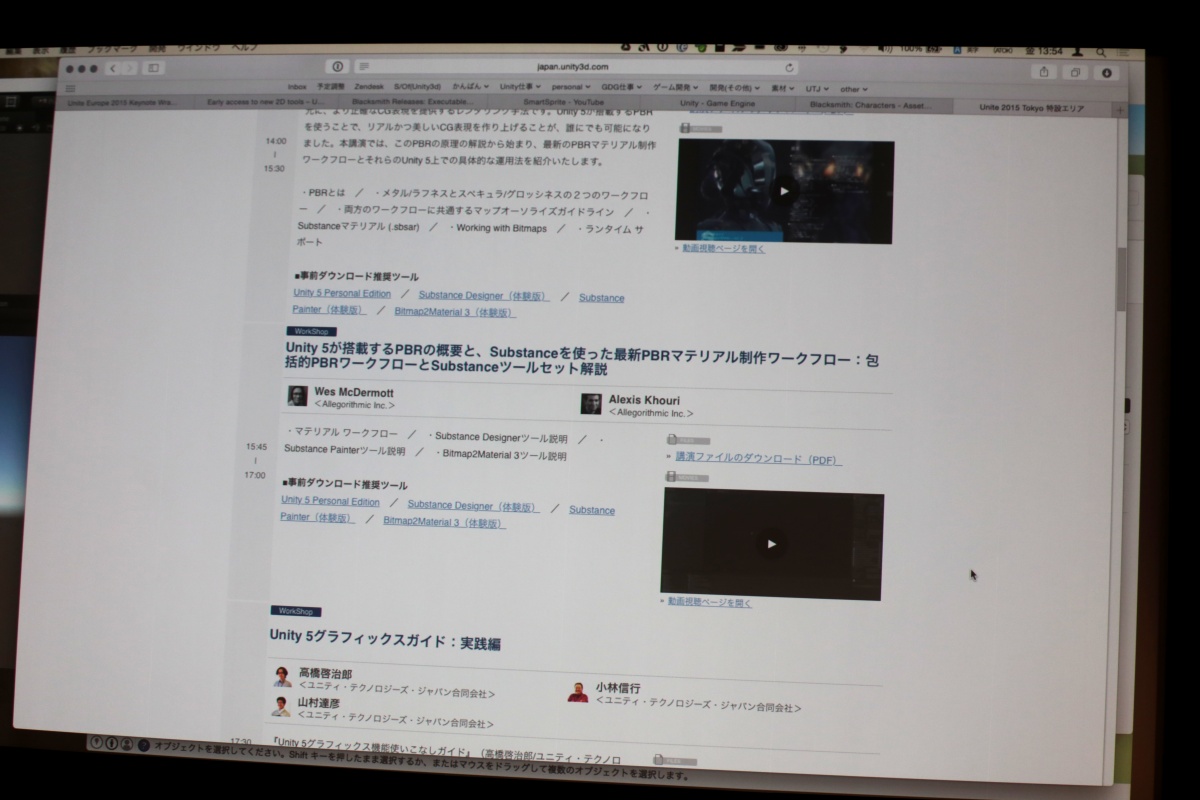The width and height of the screenshot is (1200, 800).
Task: Click Wes McDermott's profile photo
Action: (x=298, y=396)
